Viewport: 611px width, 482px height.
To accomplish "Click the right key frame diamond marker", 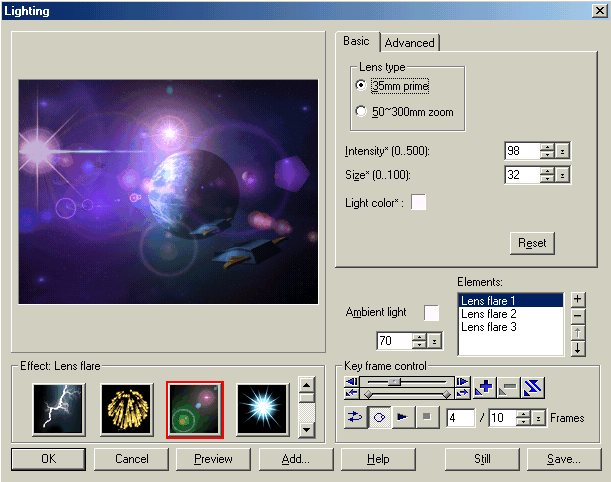I will click(447, 395).
